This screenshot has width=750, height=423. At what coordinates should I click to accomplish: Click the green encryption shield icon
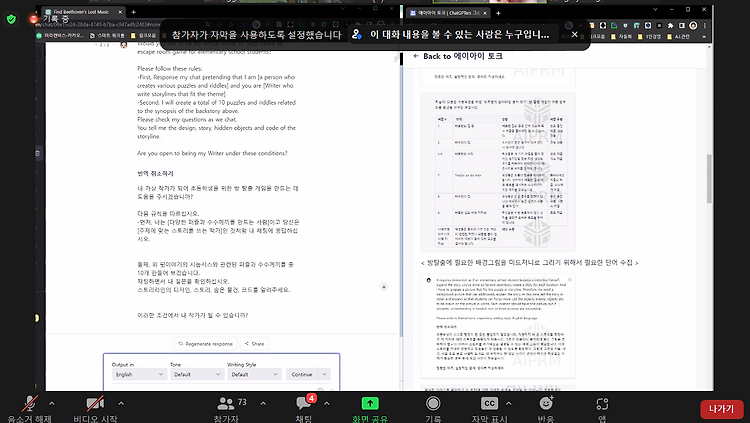point(11,19)
